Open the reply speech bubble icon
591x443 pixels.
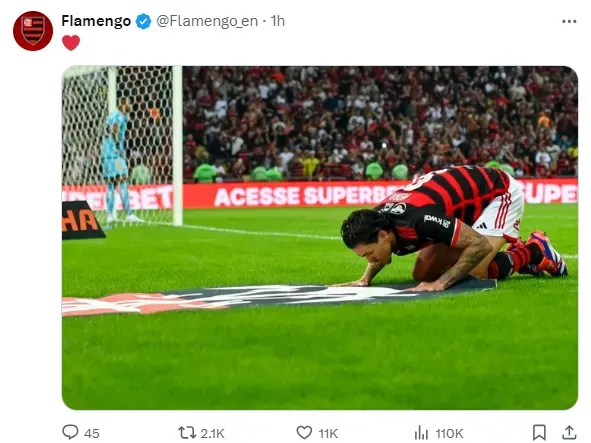70,432
